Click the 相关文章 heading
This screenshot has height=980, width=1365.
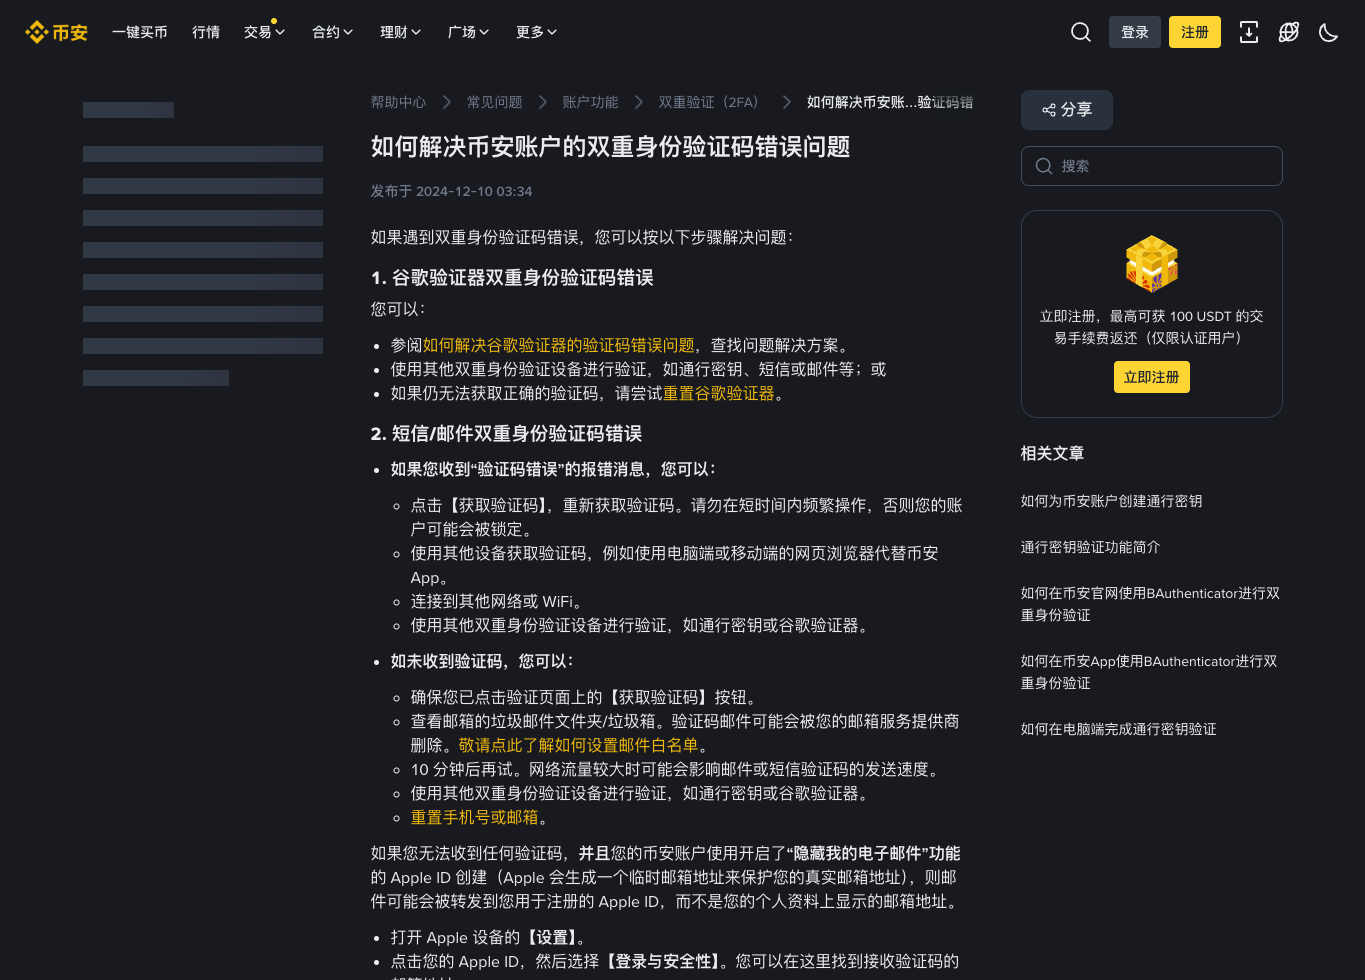(x=1053, y=453)
